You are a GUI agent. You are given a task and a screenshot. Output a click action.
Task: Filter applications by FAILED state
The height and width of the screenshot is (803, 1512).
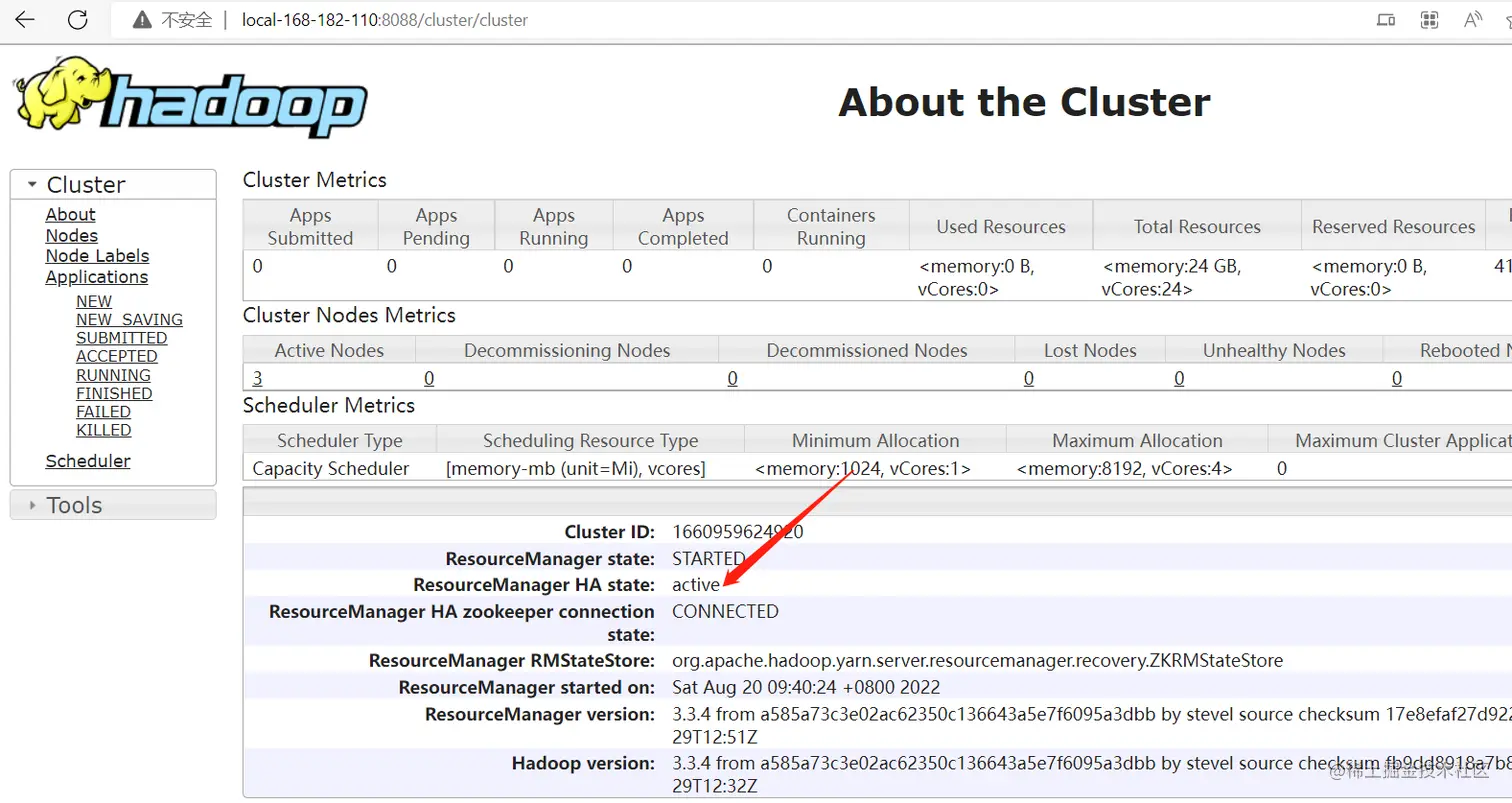point(103,411)
